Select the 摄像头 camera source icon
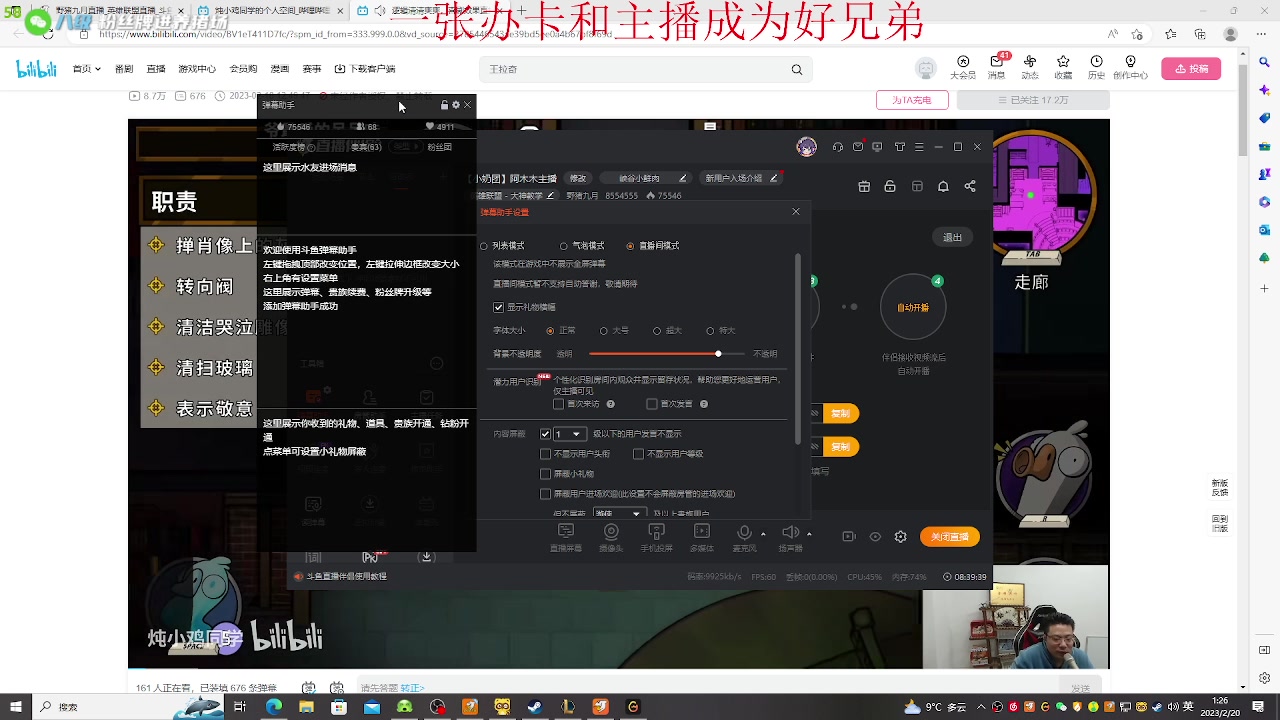 [x=610, y=531]
